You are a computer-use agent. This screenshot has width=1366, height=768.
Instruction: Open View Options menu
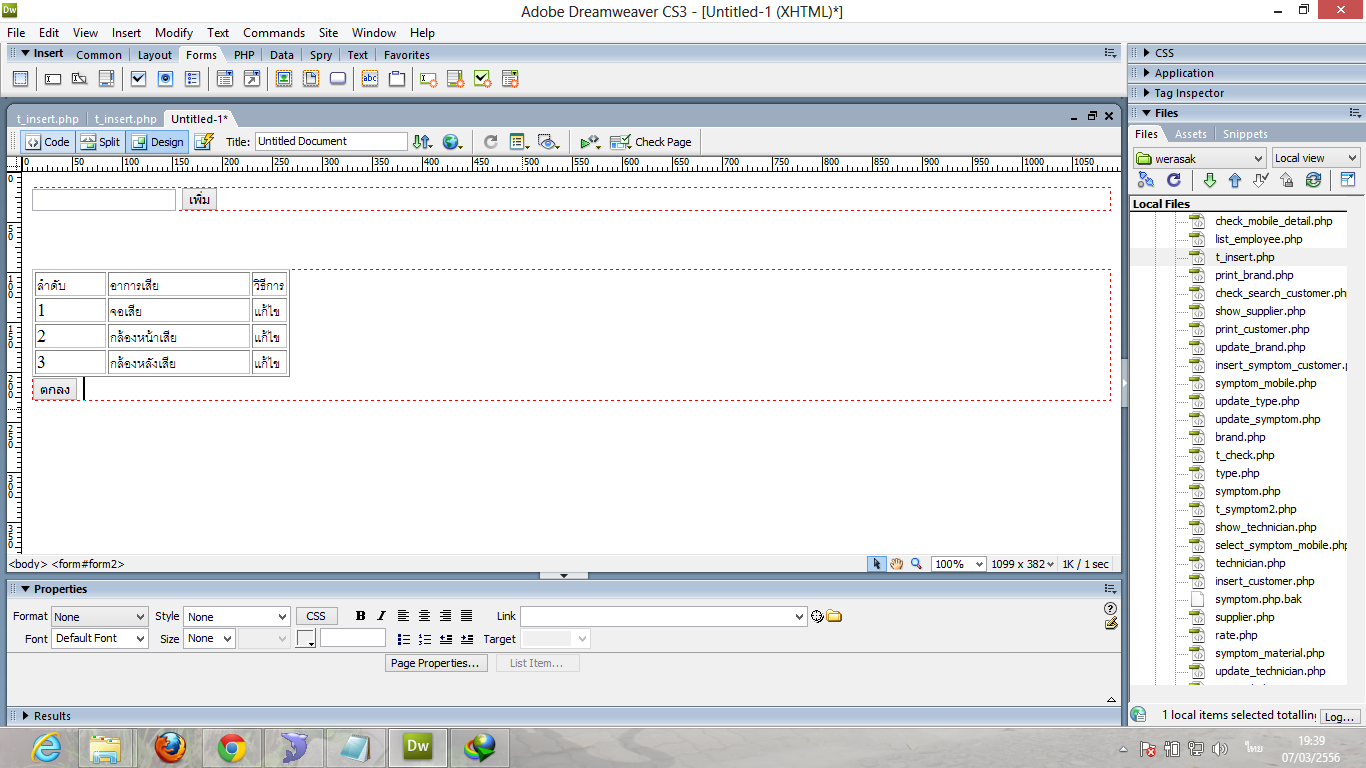519,142
